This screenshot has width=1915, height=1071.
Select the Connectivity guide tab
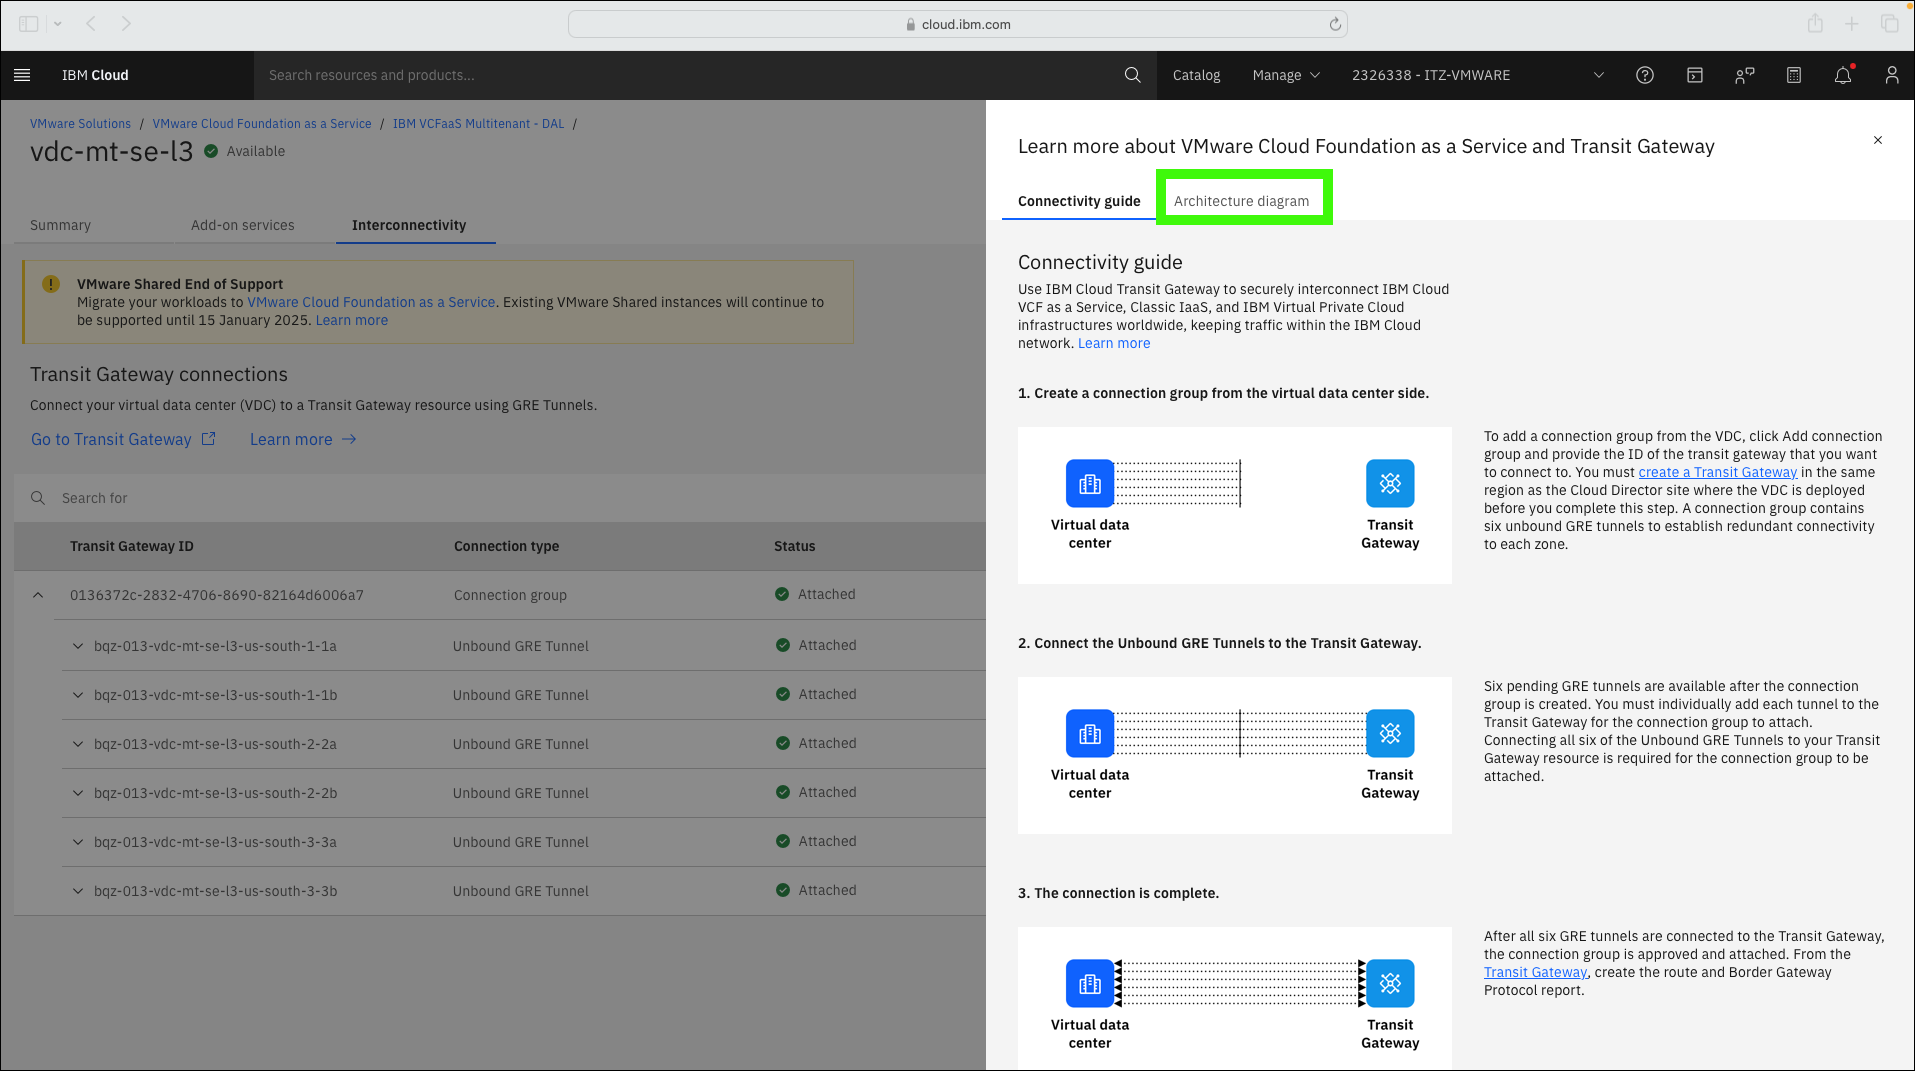1079,201
